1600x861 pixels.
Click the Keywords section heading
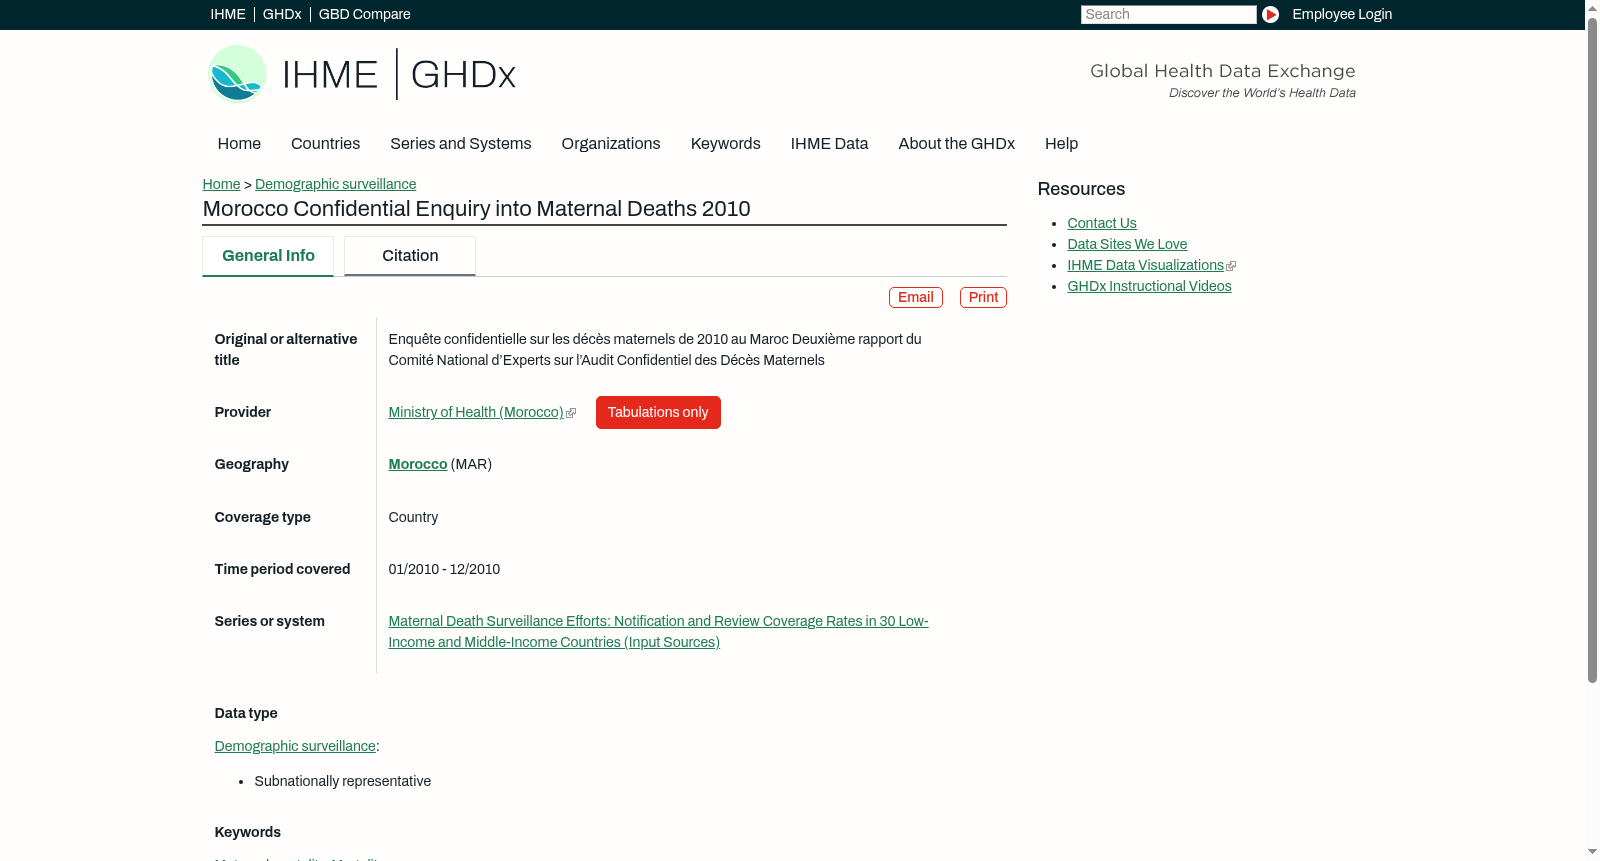(247, 832)
